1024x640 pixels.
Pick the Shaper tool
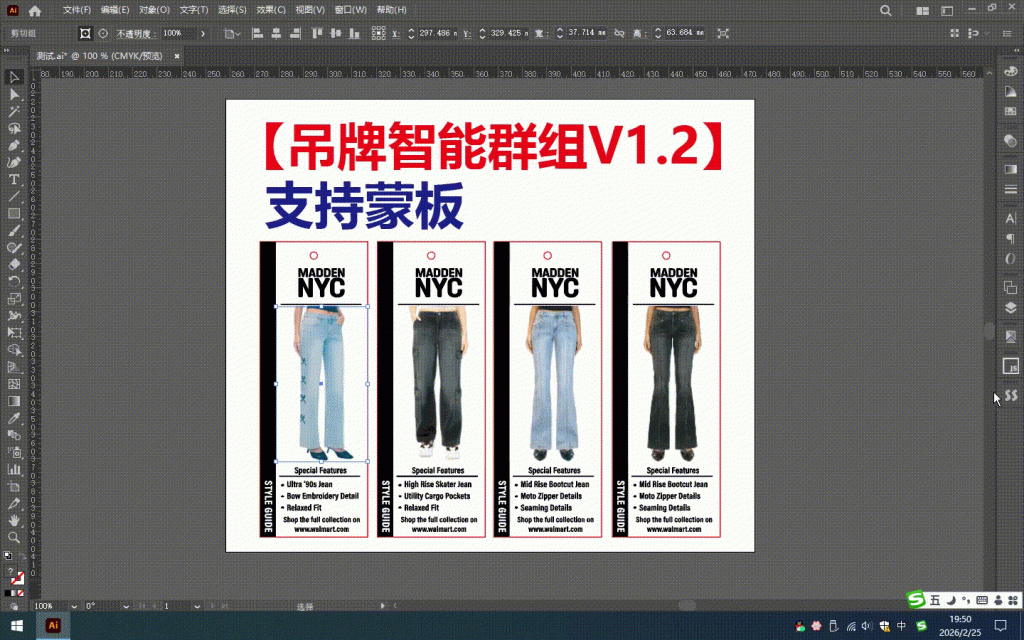[14, 248]
